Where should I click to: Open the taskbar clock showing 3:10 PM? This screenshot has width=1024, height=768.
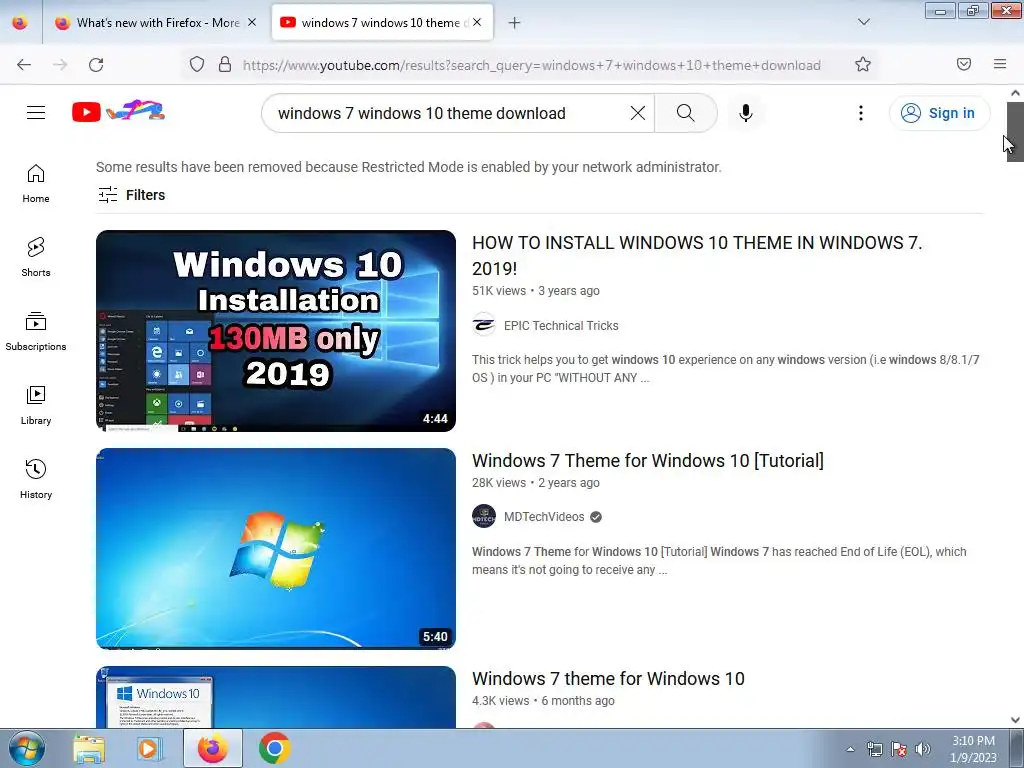tap(973, 748)
